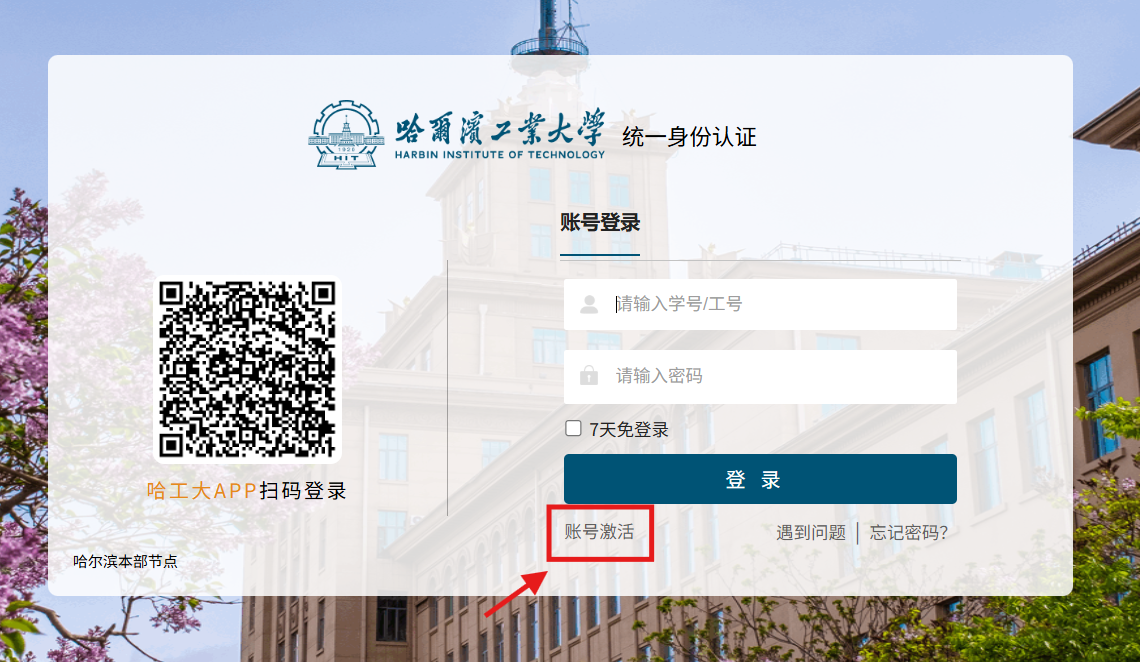Screen dimensions: 1140x662
Task: Click the user silhouette icon in username field
Action: pyautogui.click(x=589, y=304)
